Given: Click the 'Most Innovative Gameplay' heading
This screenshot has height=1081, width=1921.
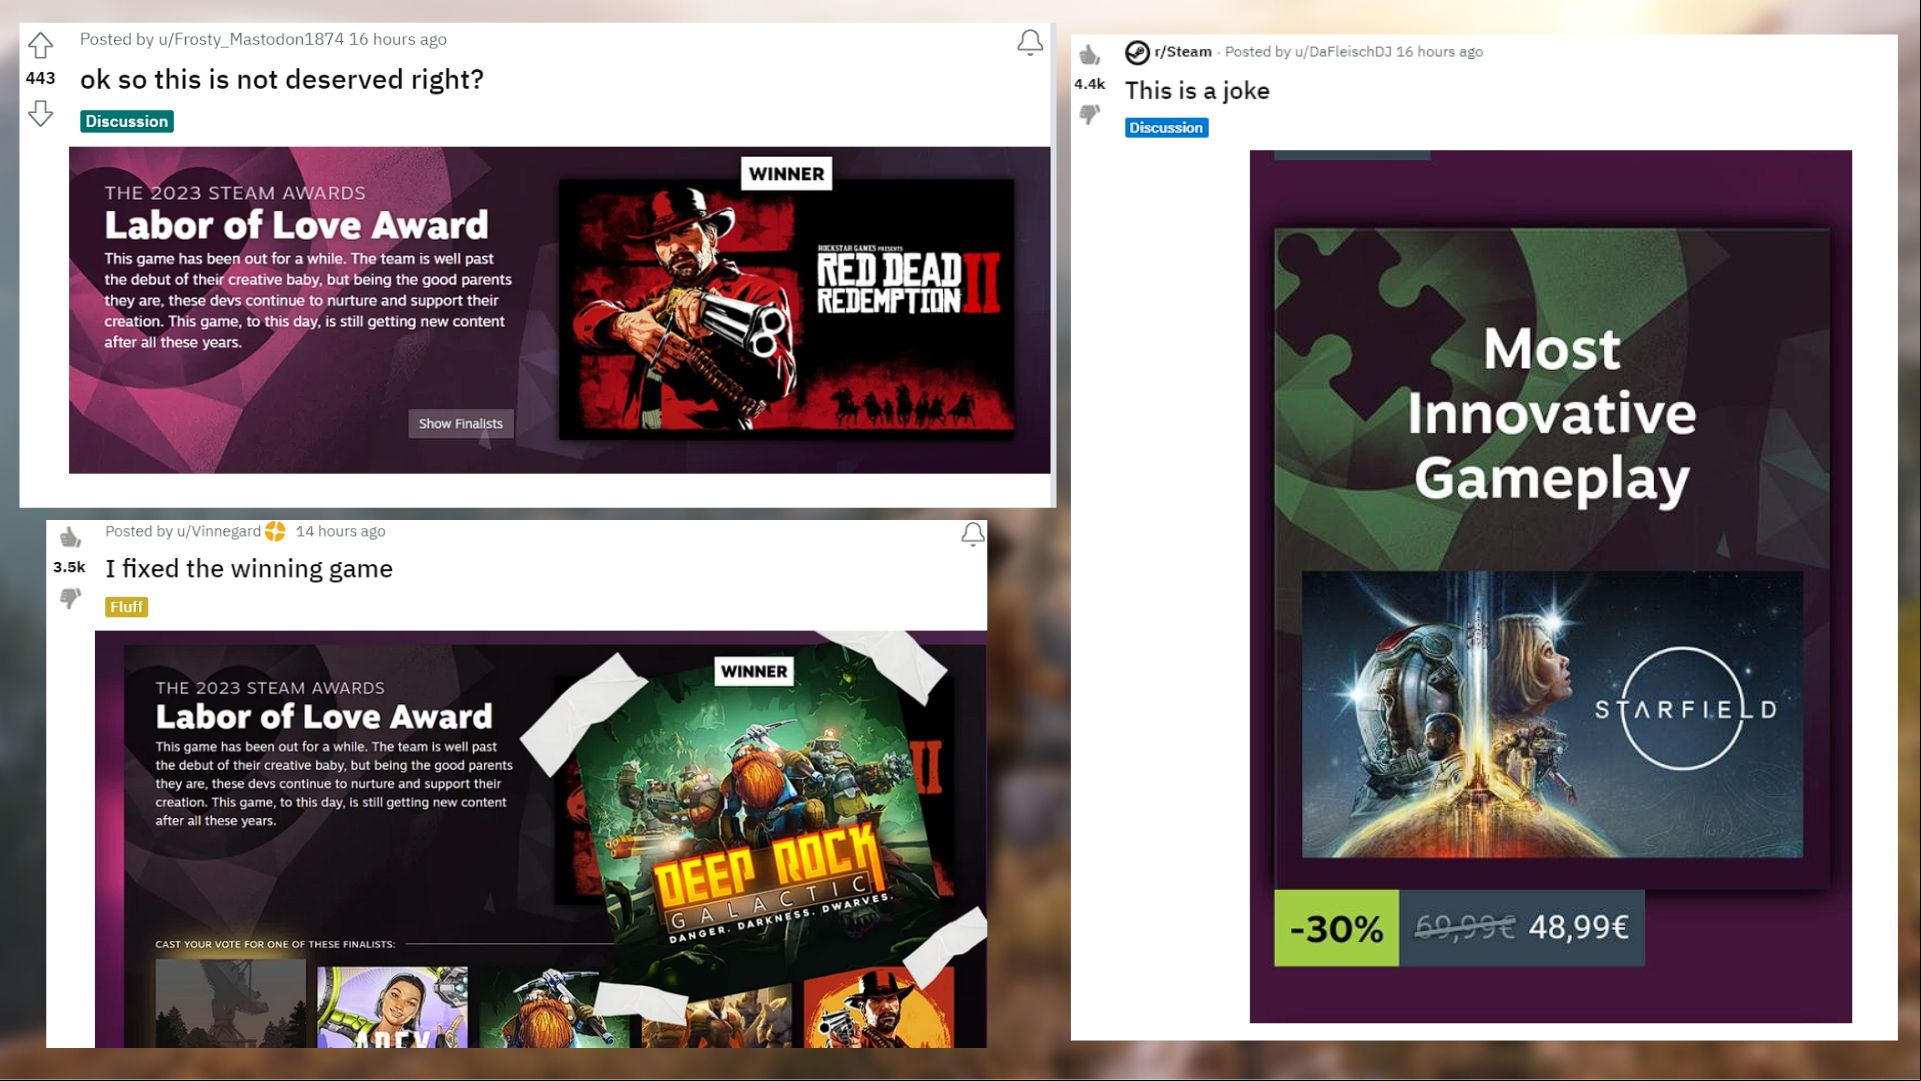Looking at the screenshot, I should 1552,413.
